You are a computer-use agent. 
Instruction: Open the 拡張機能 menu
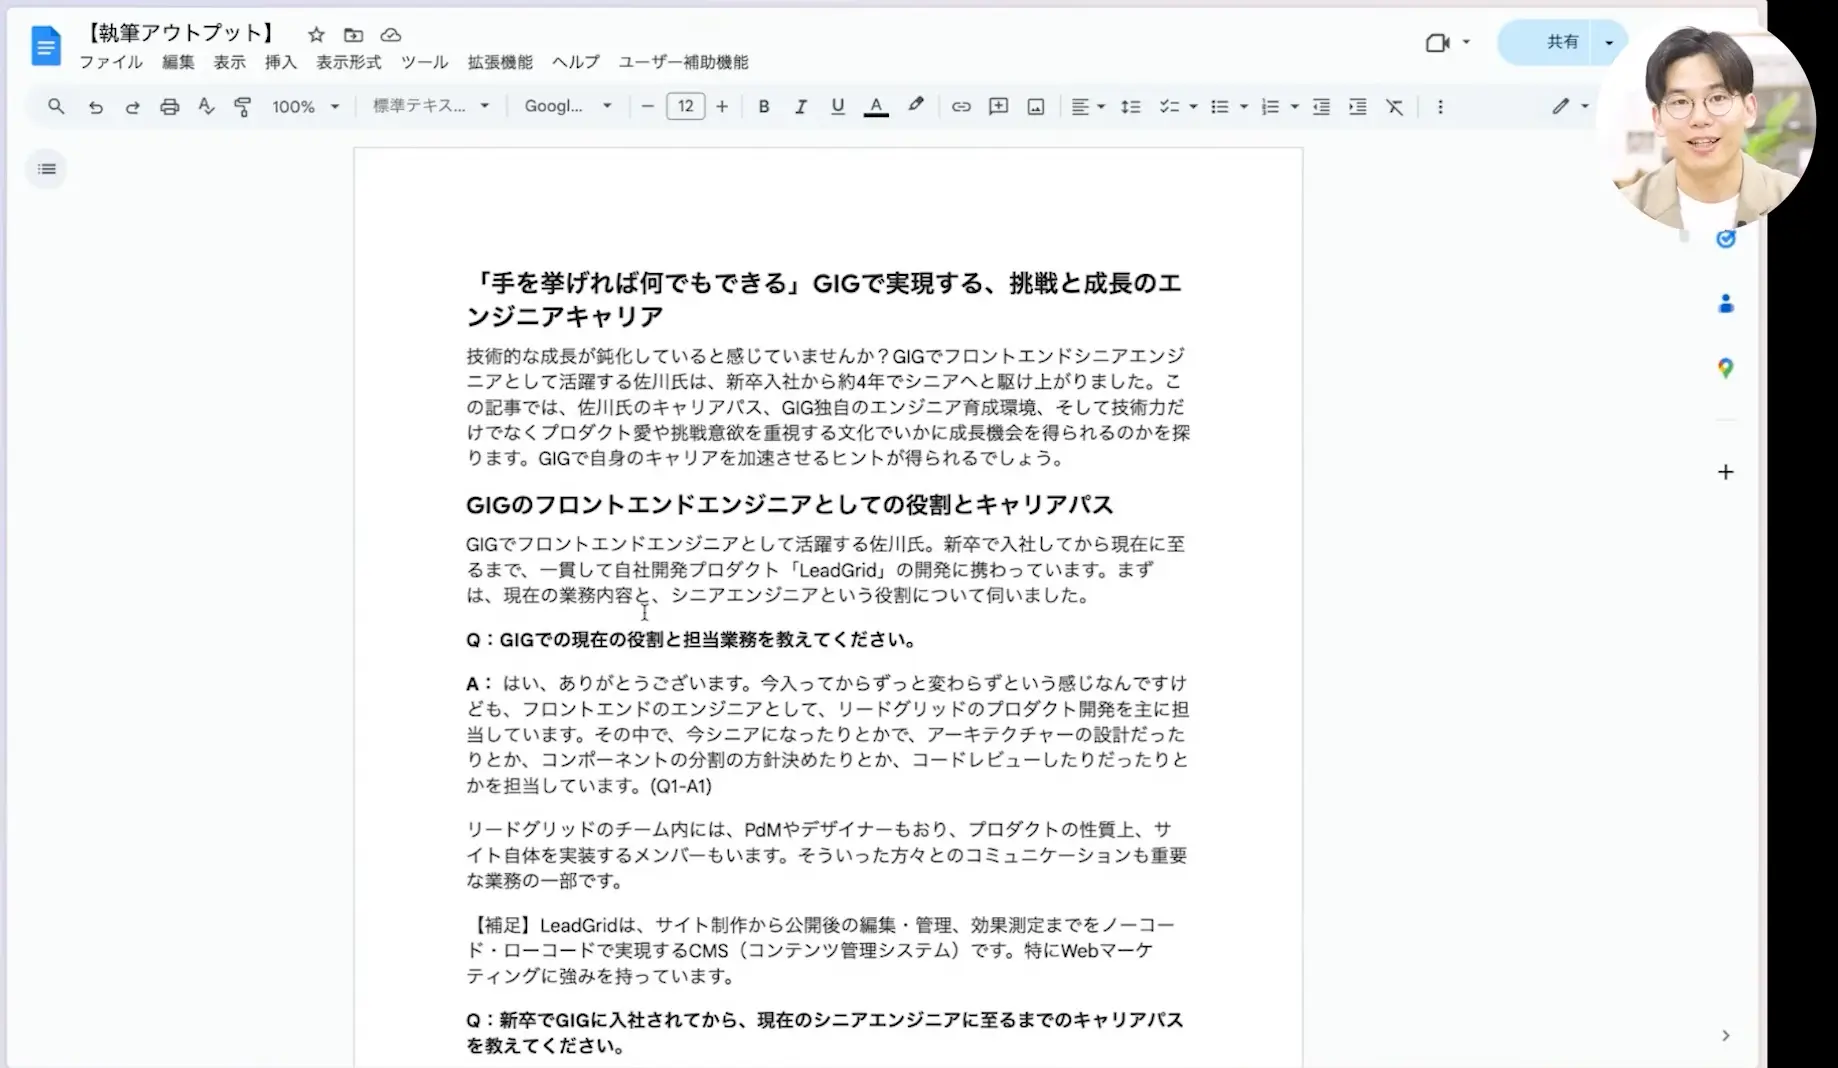pyautogui.click(x=500, y=62)
